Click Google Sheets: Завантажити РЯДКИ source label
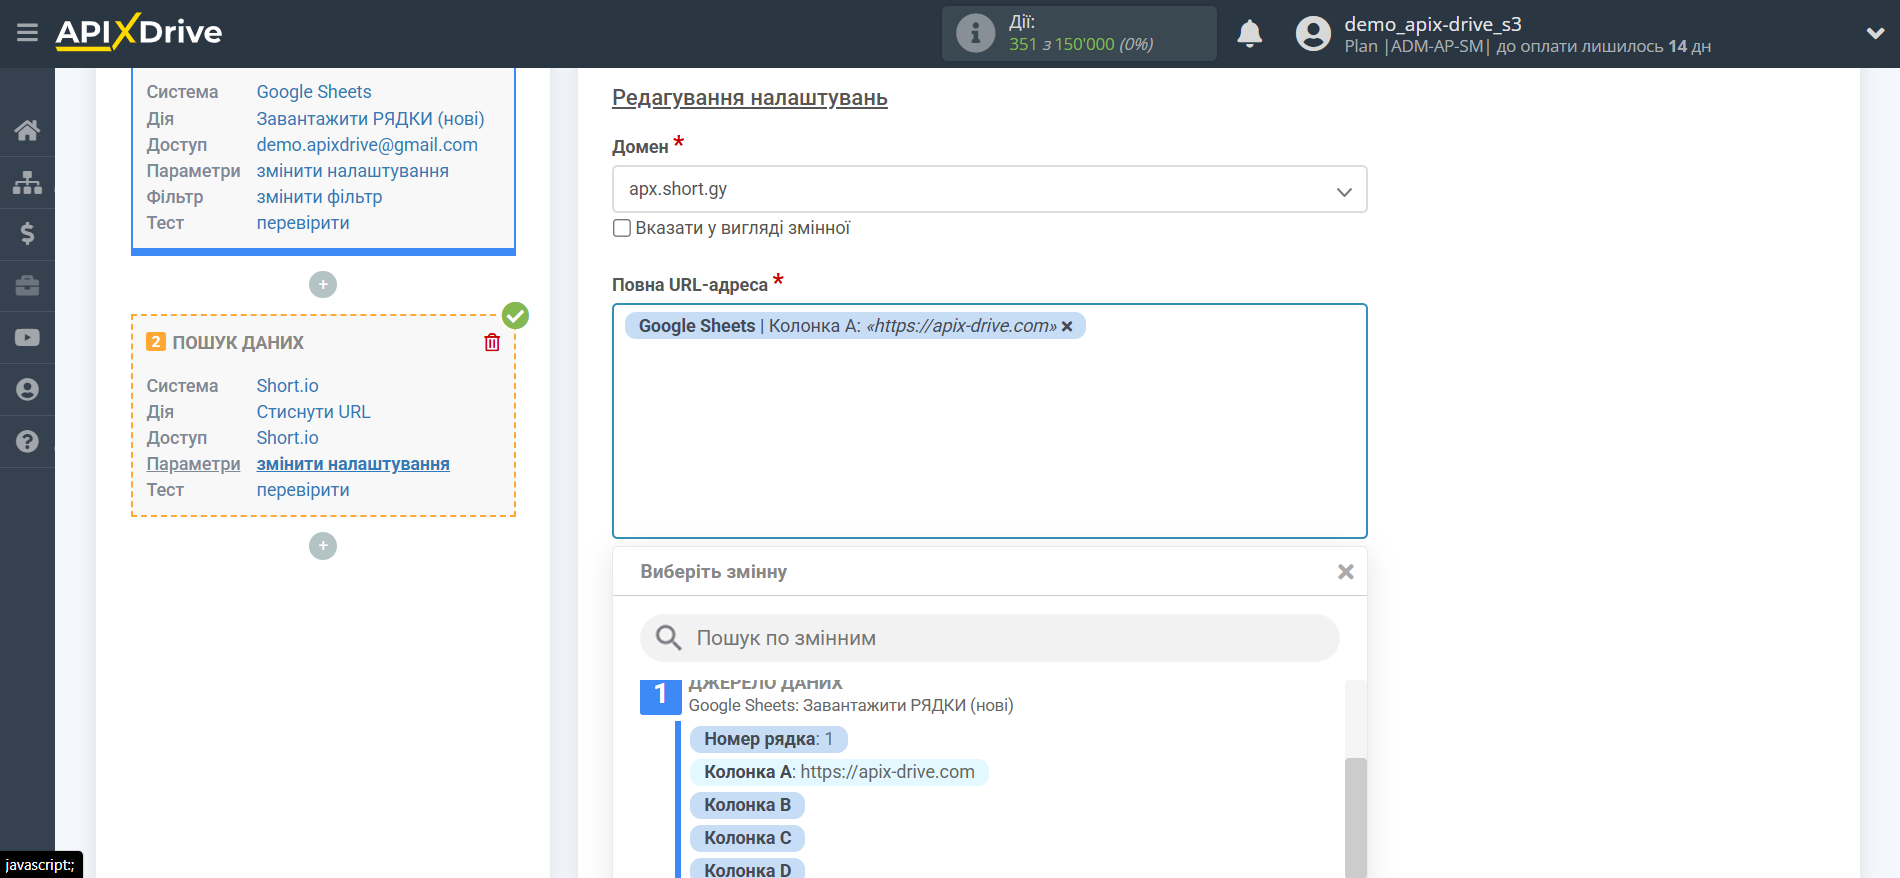This screenshot has height=878, width=1900. click(x=851, y=705)
